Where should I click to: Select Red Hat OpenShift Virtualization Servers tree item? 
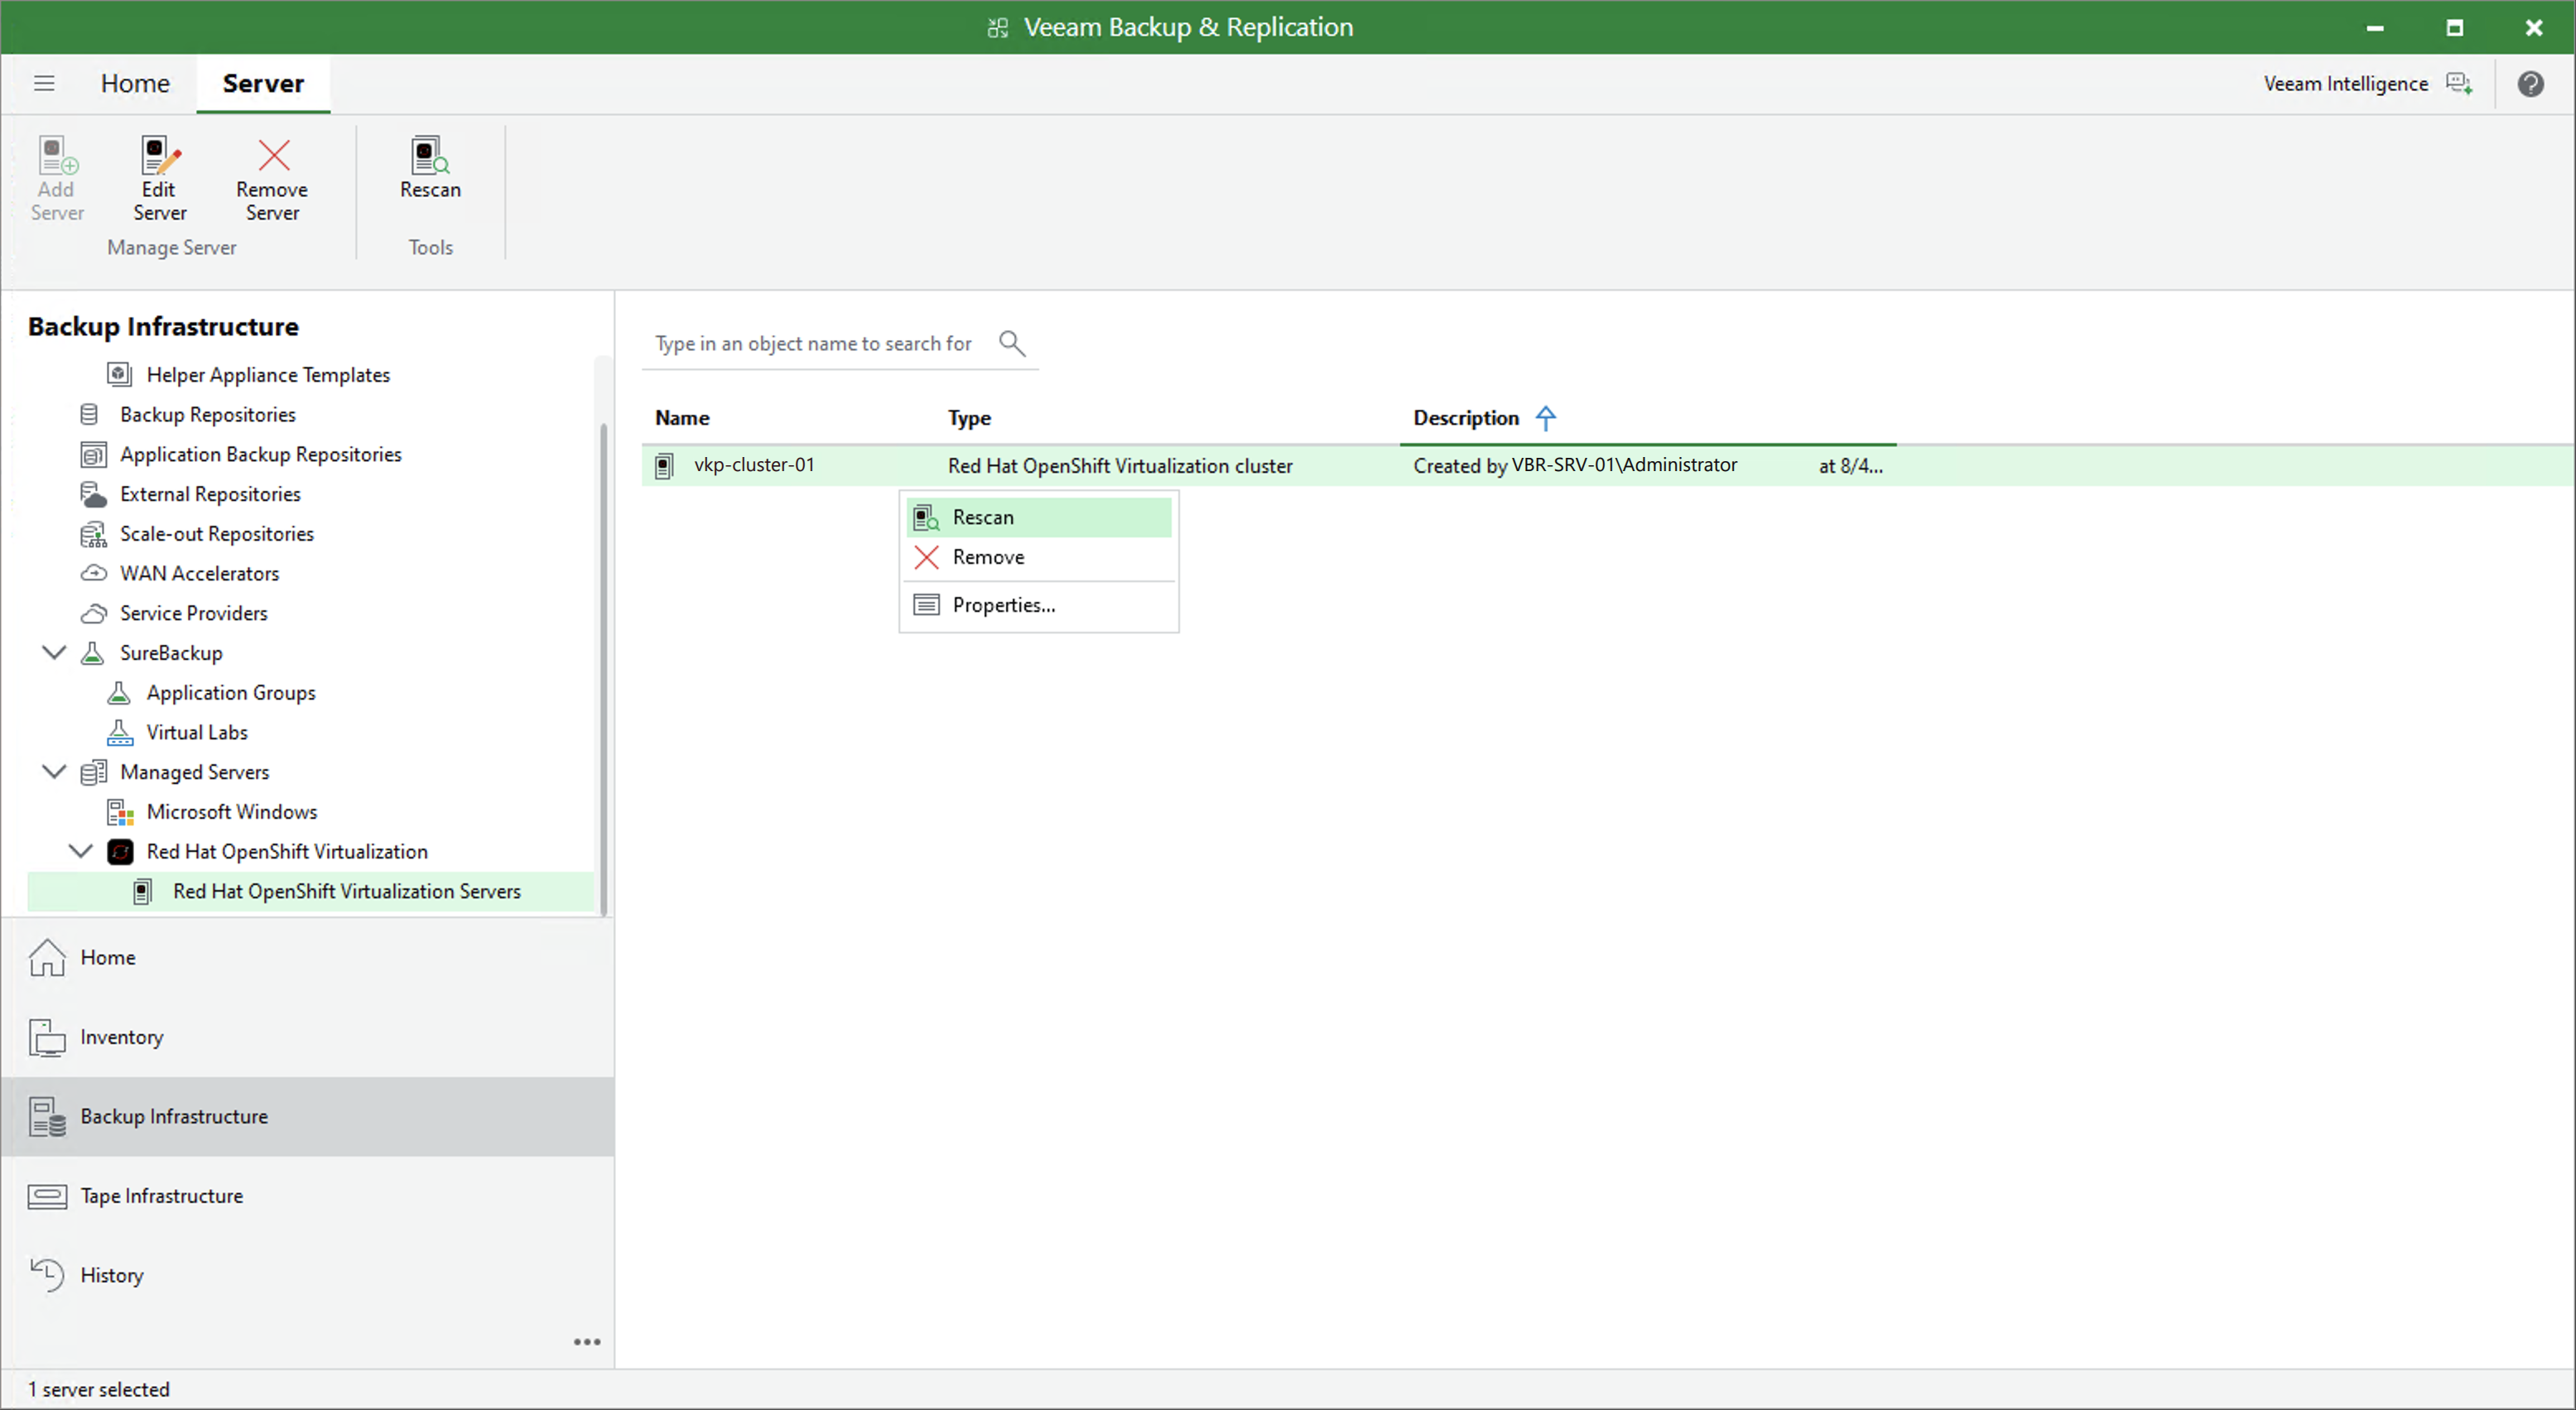click(x=311, y=892)
